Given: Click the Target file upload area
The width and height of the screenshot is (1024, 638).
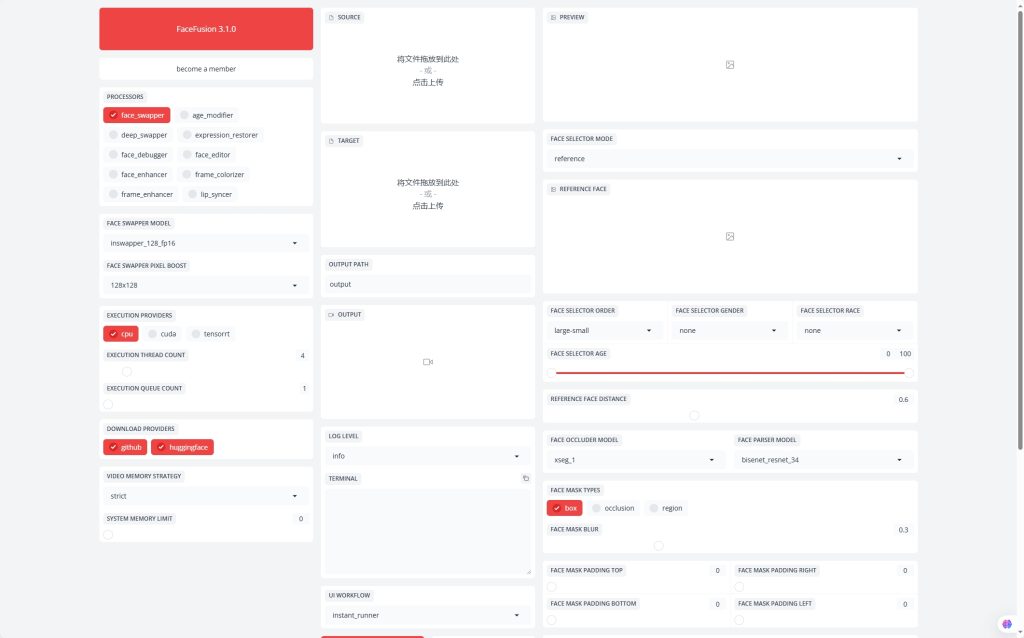Looking at the screenshot, I should pos(428,194).
